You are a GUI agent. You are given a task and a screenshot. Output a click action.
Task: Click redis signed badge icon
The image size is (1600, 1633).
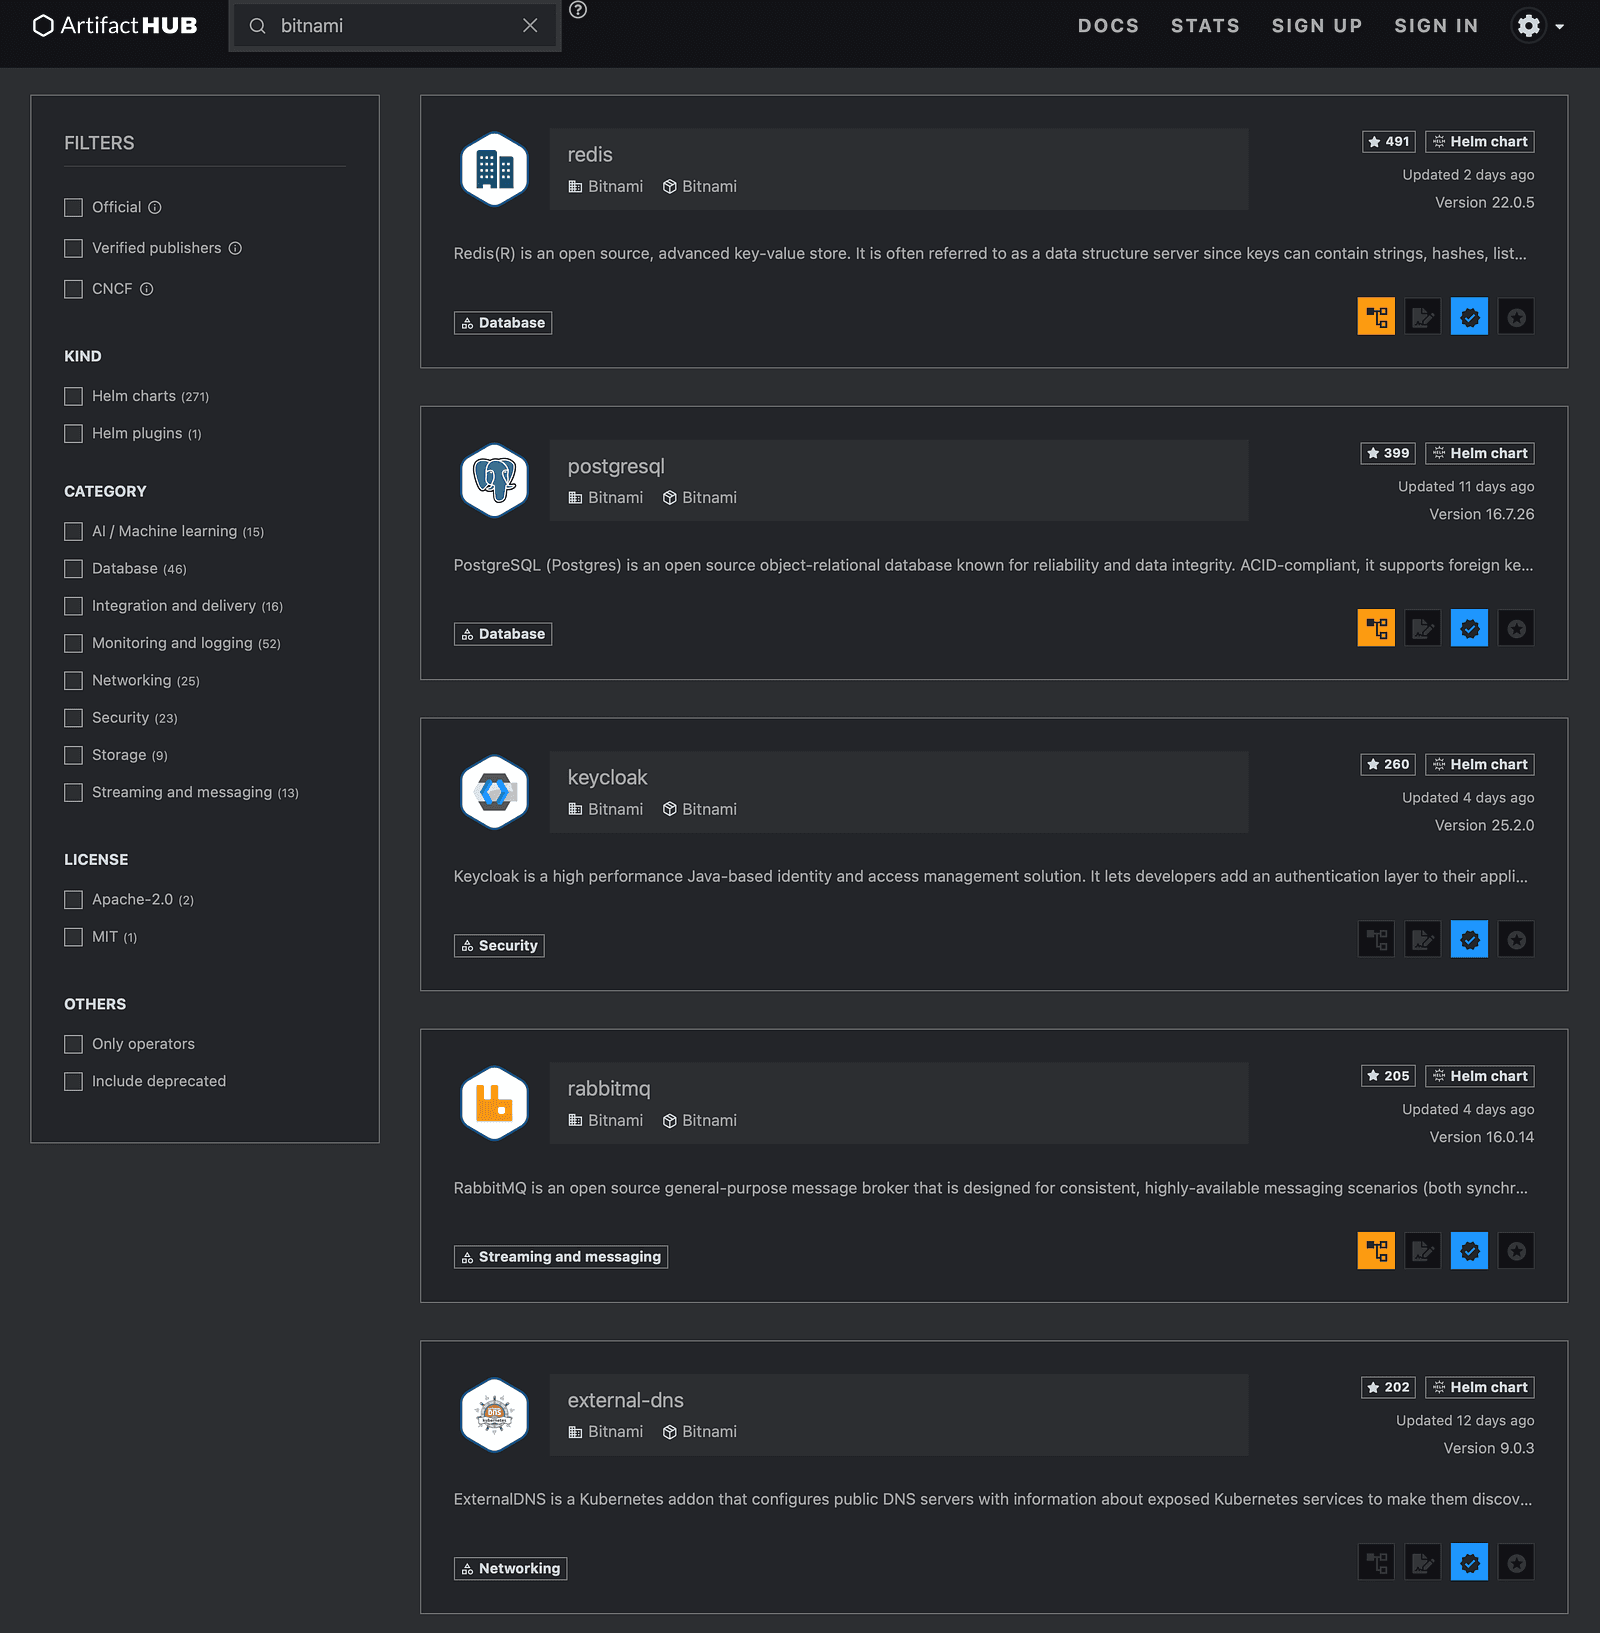click(1423, 317)
